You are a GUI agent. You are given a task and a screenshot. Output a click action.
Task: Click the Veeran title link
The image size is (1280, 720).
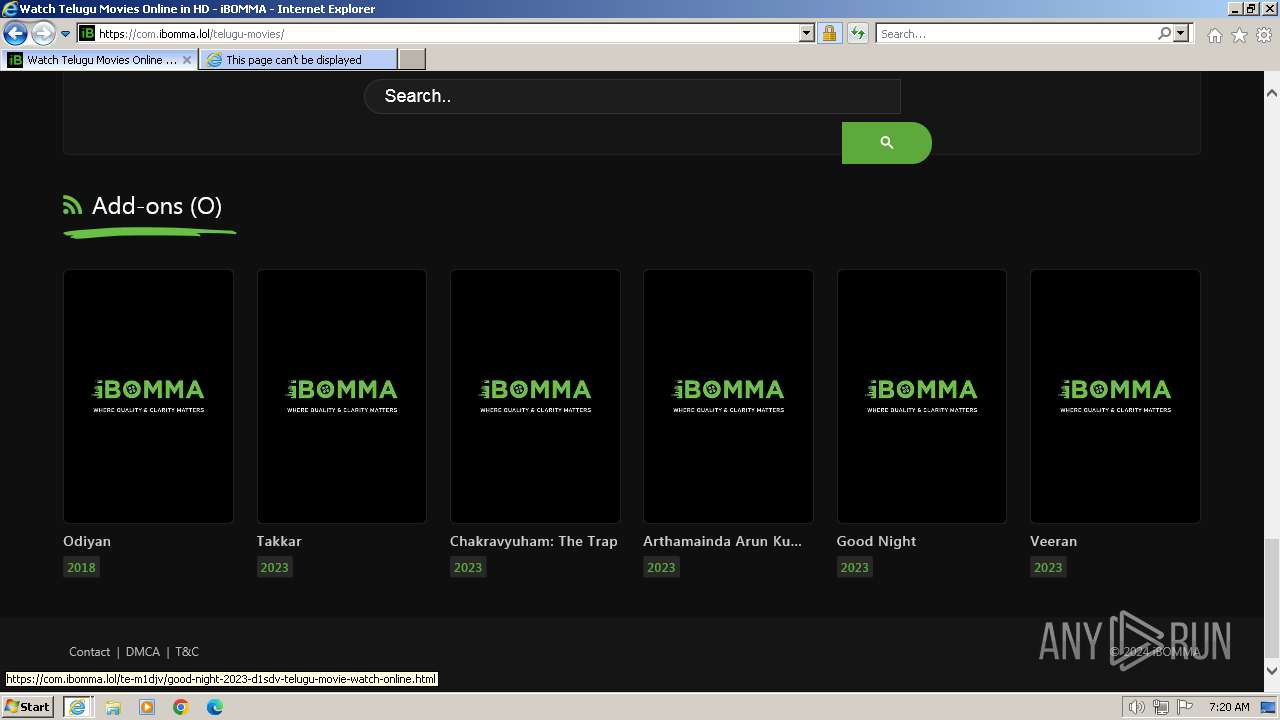pyautogui.click(x=1054, y=541)
